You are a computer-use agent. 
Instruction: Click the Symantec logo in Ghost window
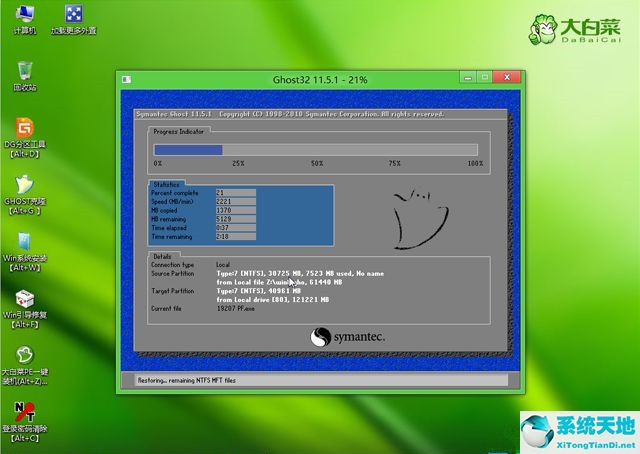tap(347, 337)
